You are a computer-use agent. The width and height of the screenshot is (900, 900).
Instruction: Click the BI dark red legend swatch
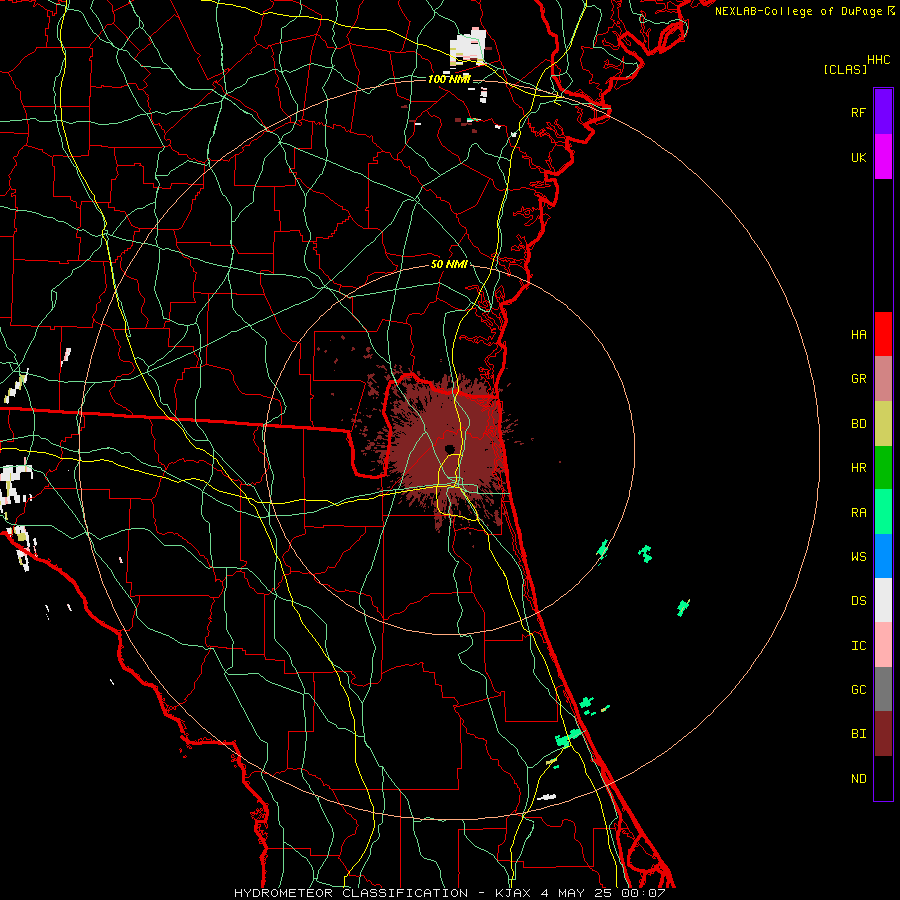(883, 734)
